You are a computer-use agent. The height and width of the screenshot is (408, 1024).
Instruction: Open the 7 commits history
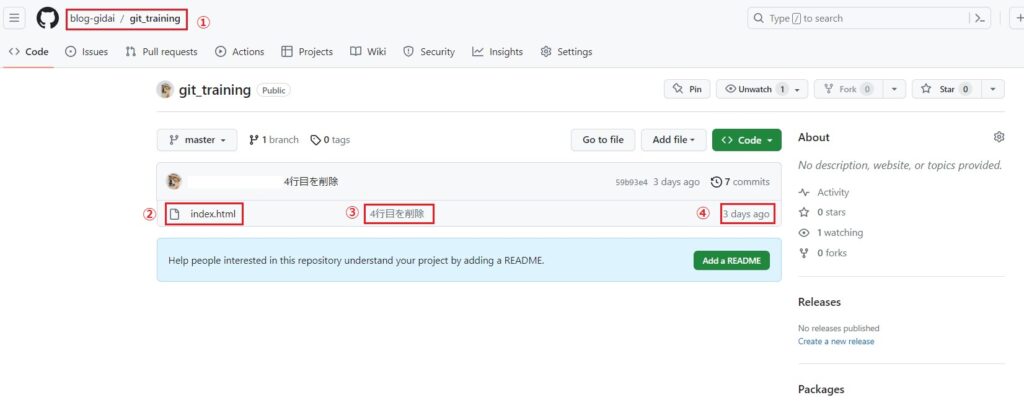(x=740, y=182)
